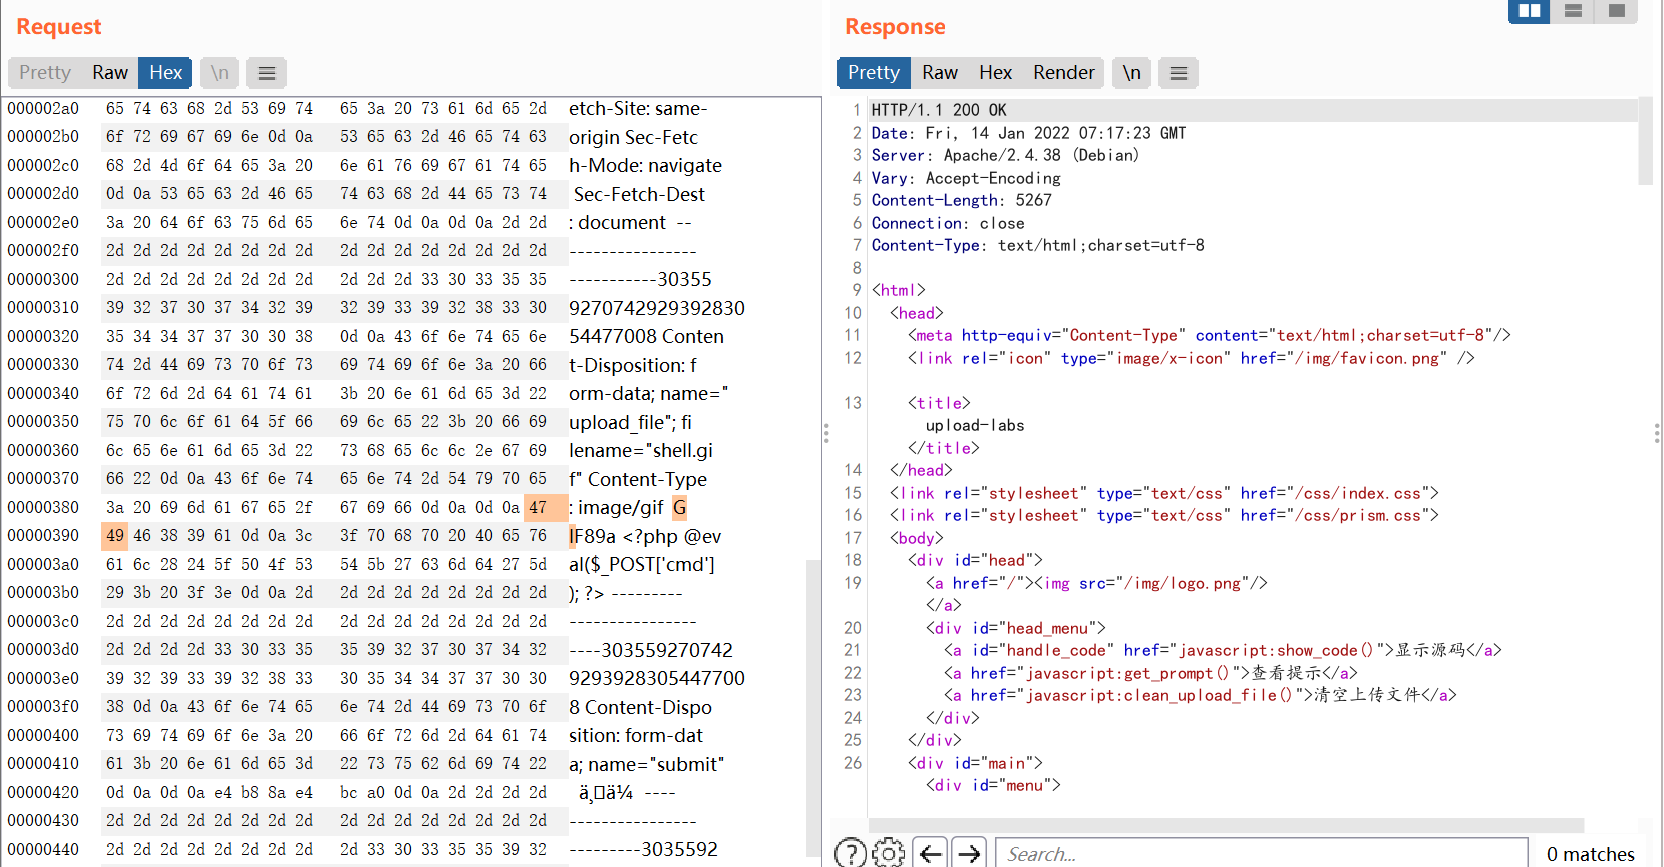Open Request message options hamburger menu

(x=267, y=73)
